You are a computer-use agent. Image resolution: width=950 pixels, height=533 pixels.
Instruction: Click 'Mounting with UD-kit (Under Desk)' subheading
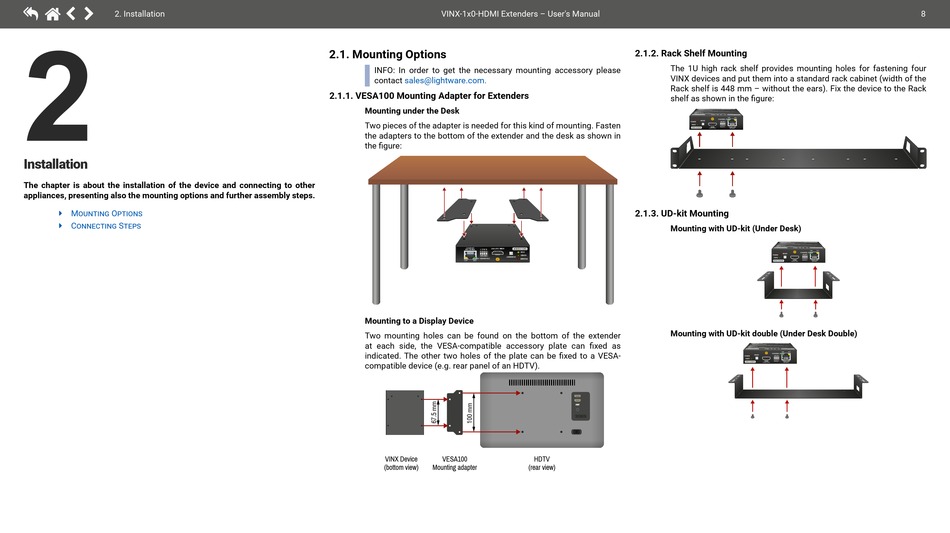coord(736,228)
